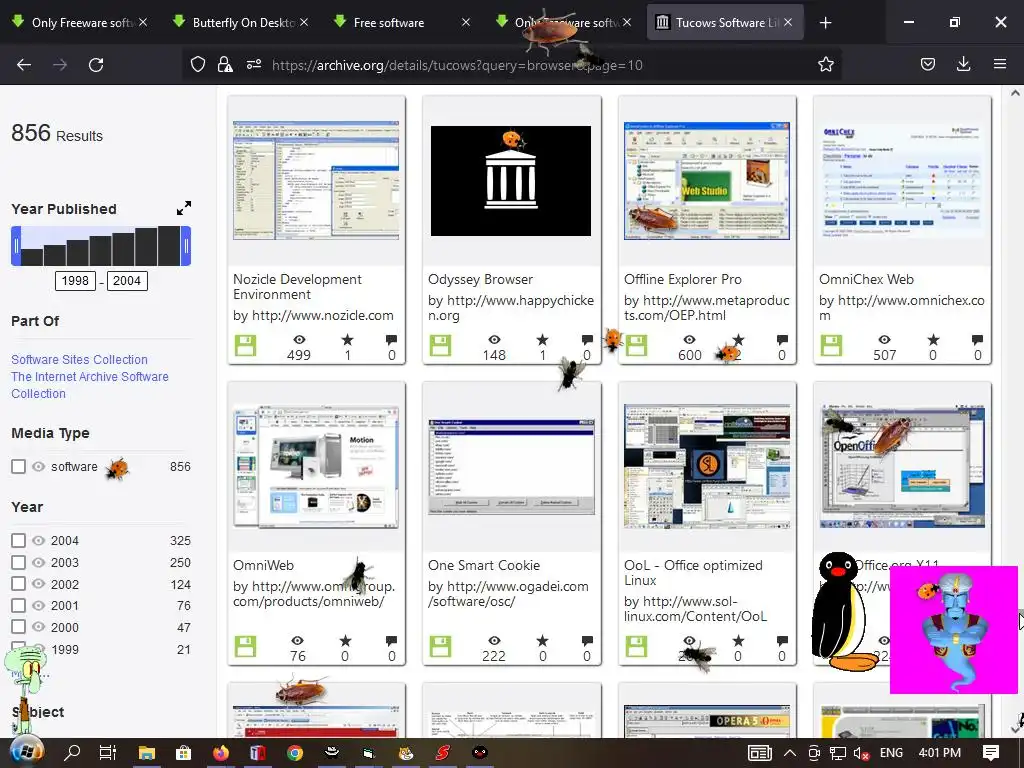This screenshot has width=1024, height=768.
Task: Check the software media type checkbox
Action: (x=18, y=466)
